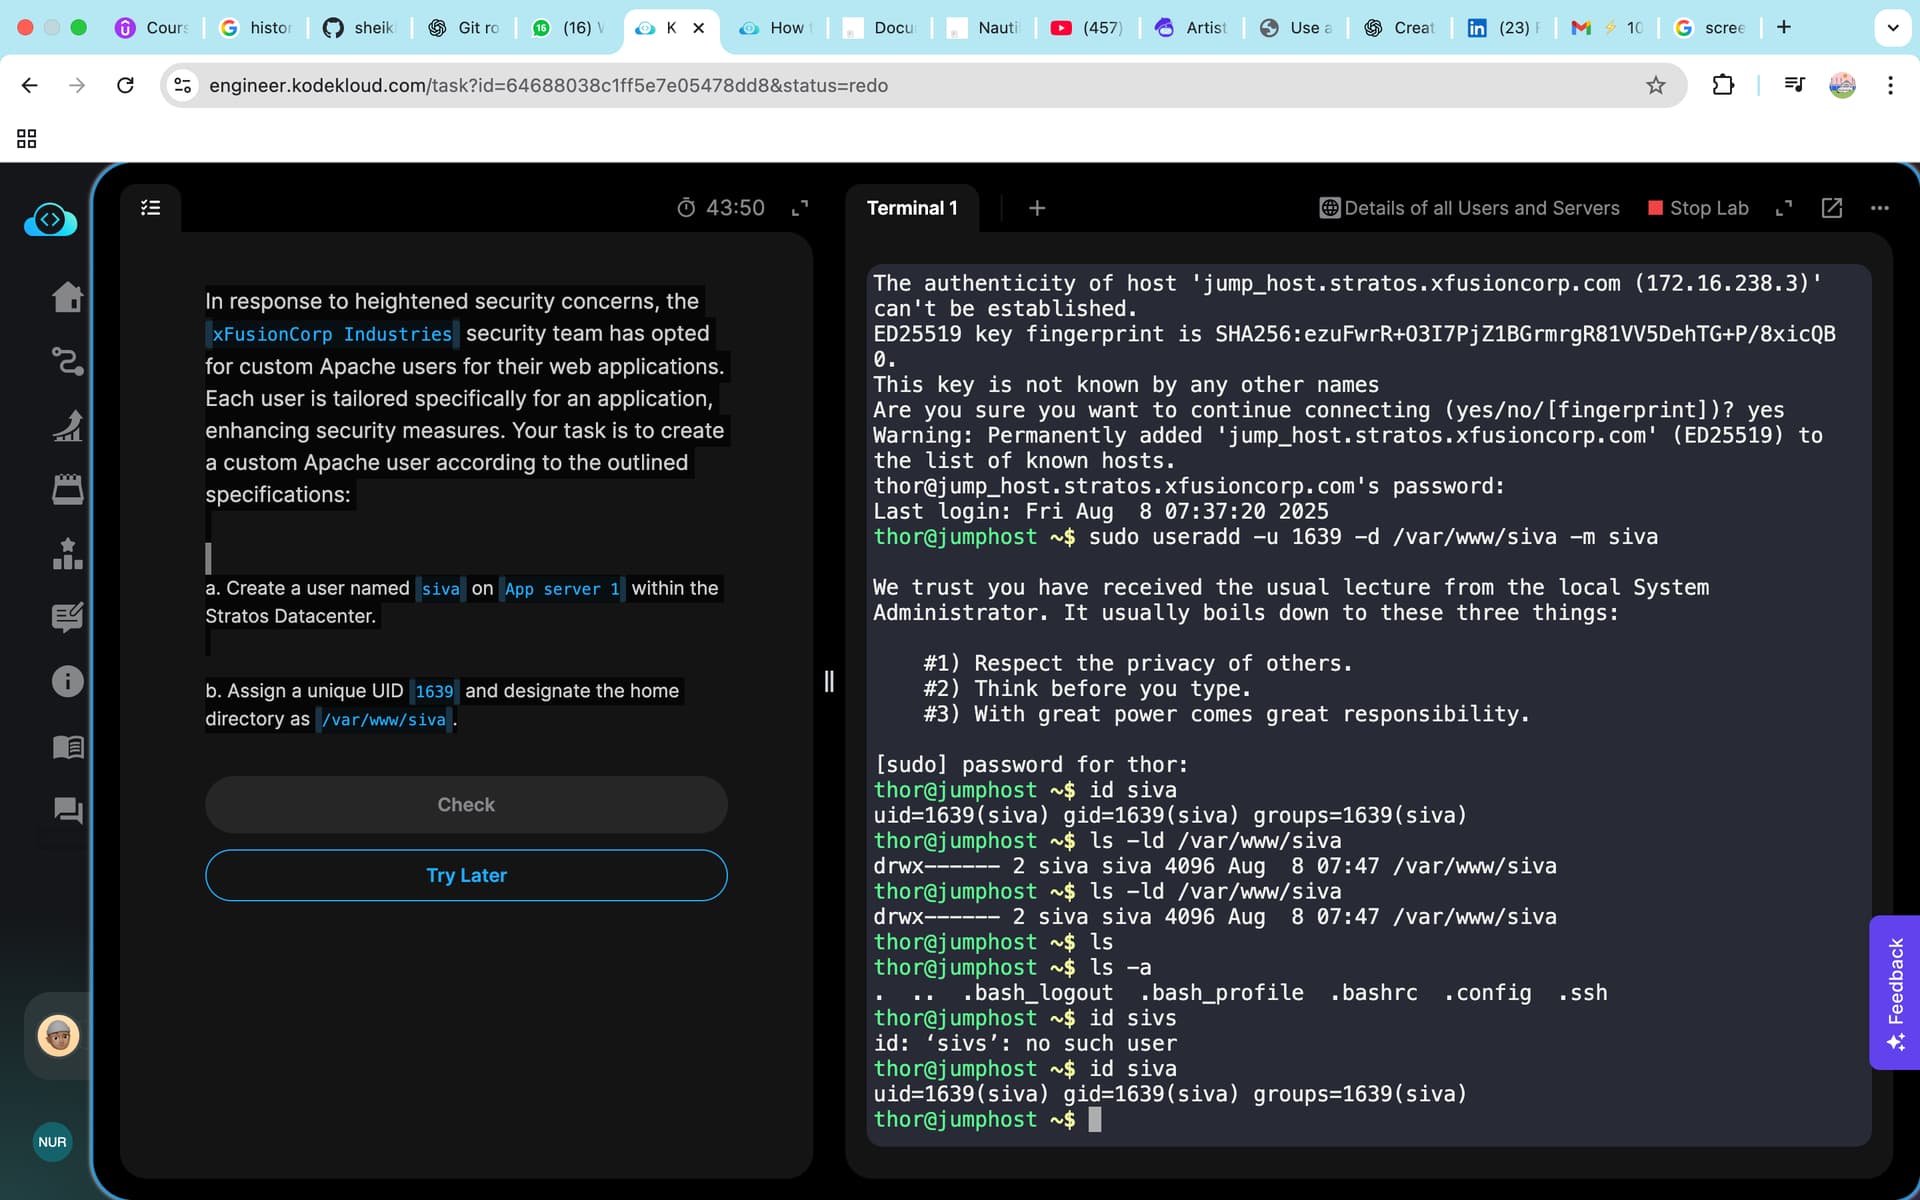Click the Try Later button
1920x1200 pixels.
pyautogui.click(x=466, y=875)
